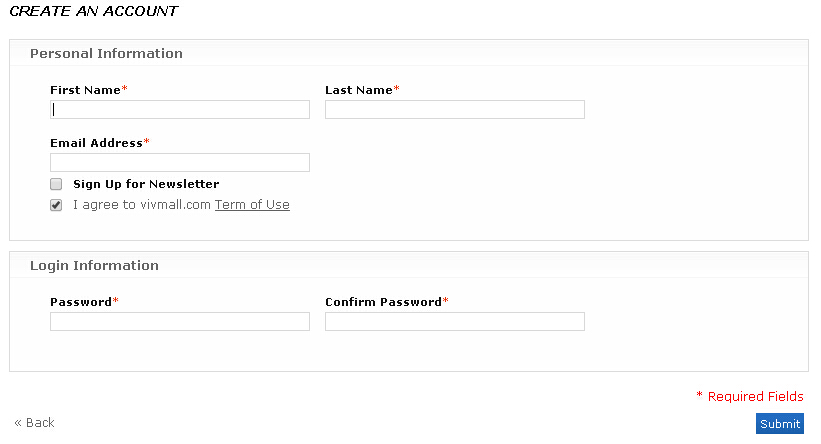This screenshot has width=821, height=444.
Task: Click the Create an Account page heading
Action: click(93, 12)
